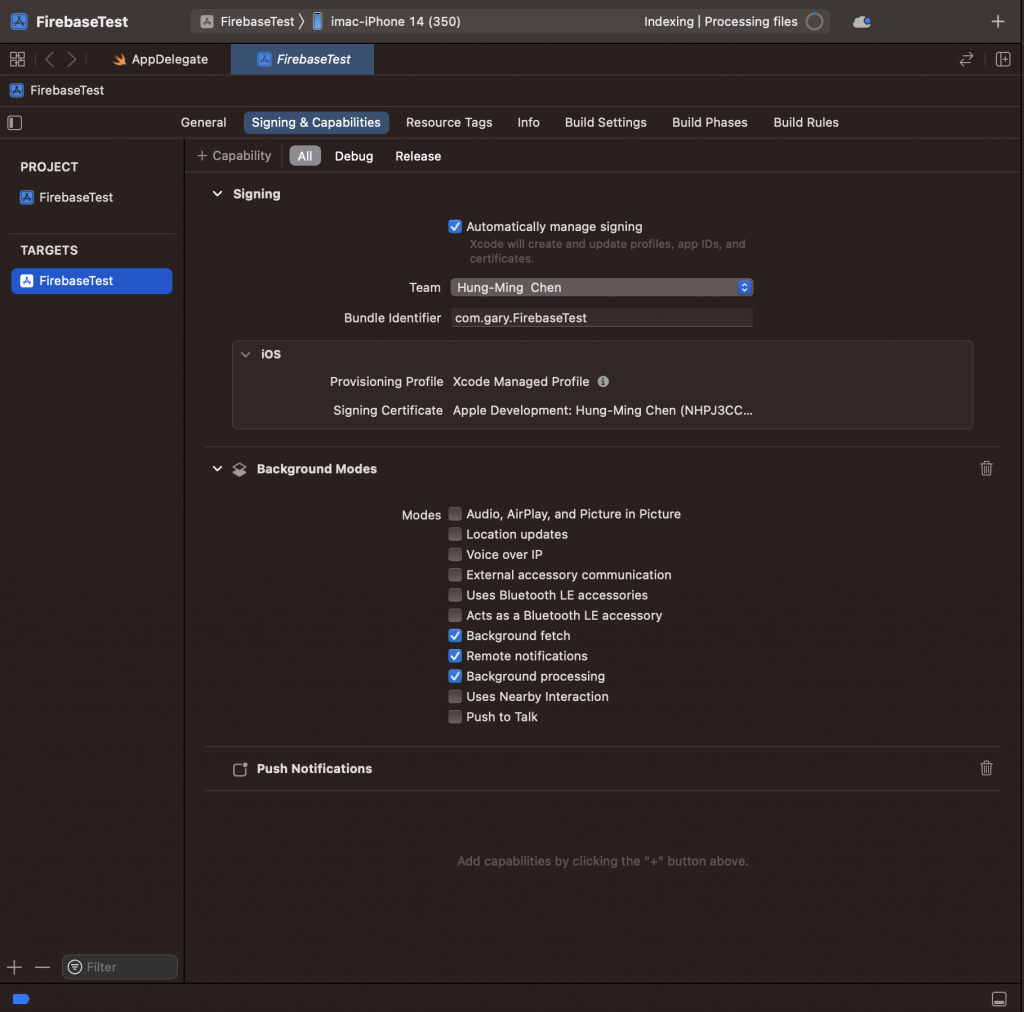This screenshot has width=1024, height=1012.
Task: Click the Provisioning Profile info icon
Action: [x=603, y=381]
